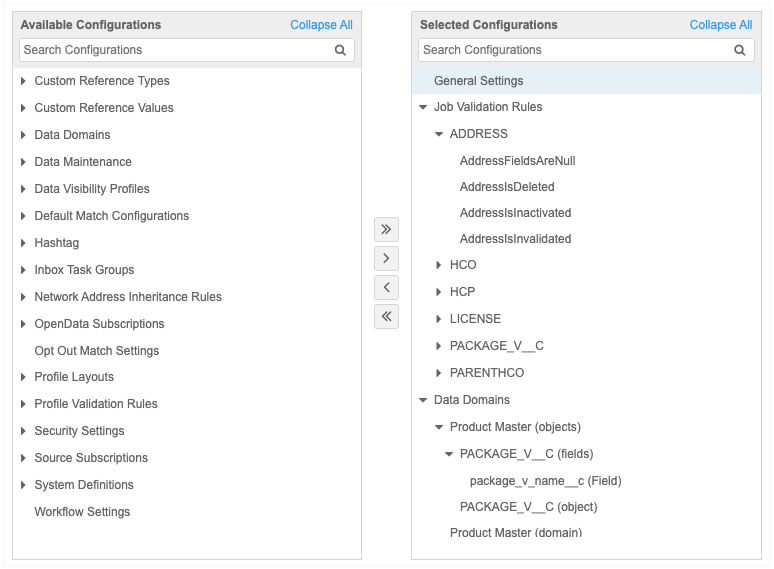
Task: Collapse the PACKAGE_V__C (fields) node
Action: click(x=449, y=454)
